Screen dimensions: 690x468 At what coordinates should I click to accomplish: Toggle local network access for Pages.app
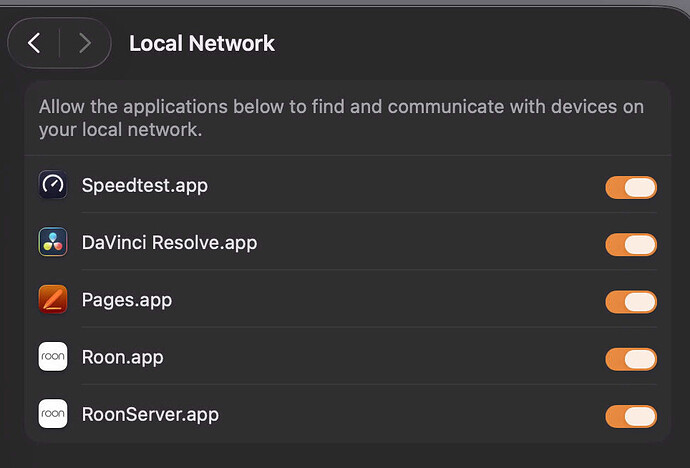pyautogui.click(x=631, y=302)
